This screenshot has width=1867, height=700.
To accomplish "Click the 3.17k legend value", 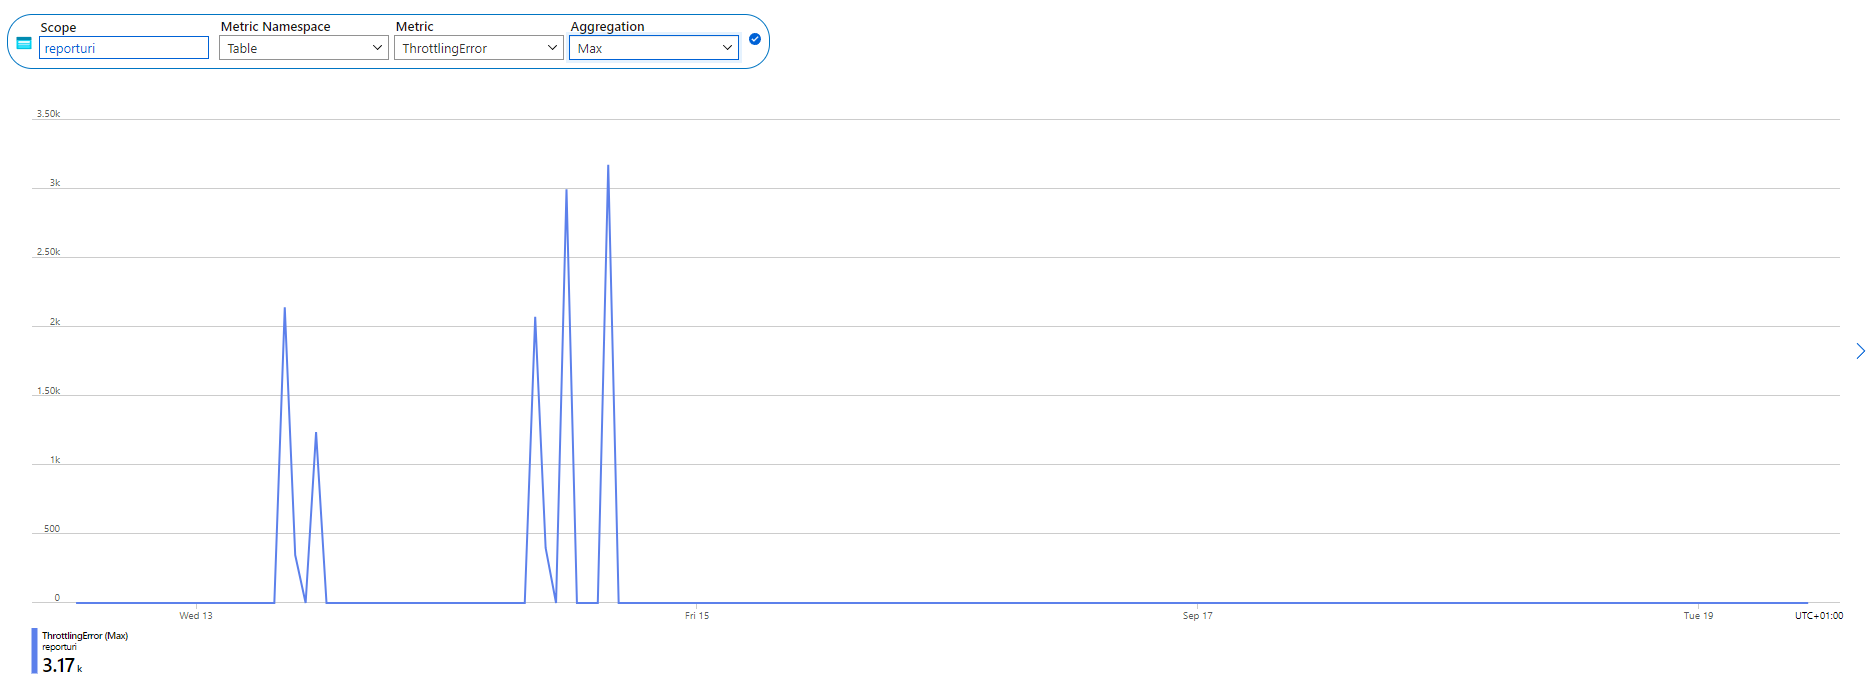I will tap(60, 666).
